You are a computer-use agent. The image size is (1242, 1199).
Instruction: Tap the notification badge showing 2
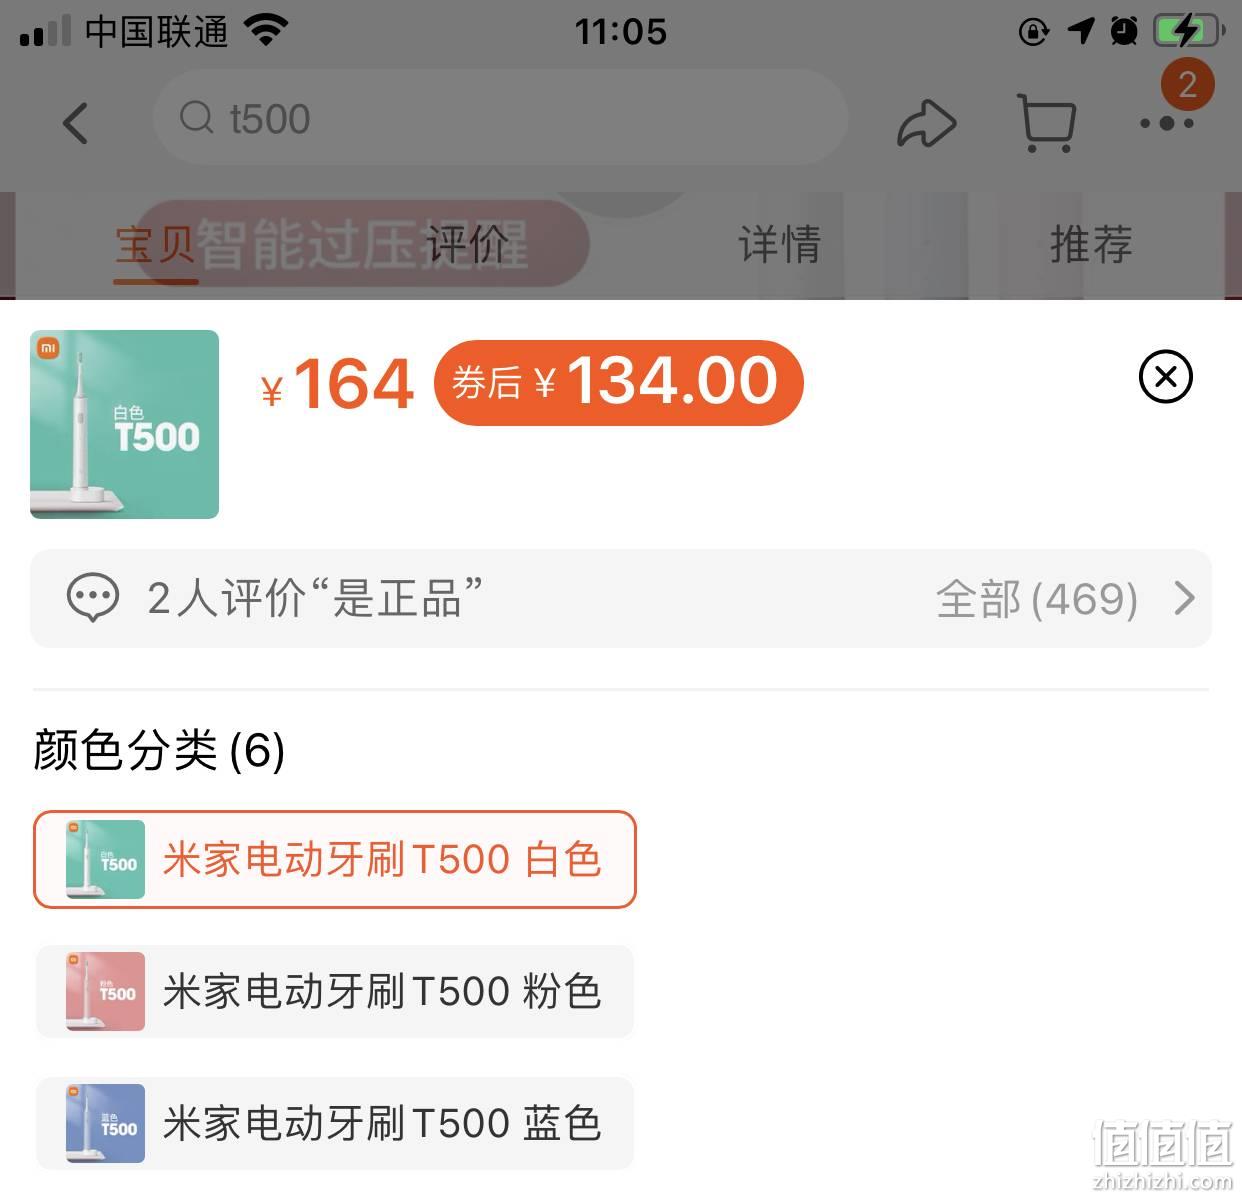pyautogui.click(x=1187, y=84)
